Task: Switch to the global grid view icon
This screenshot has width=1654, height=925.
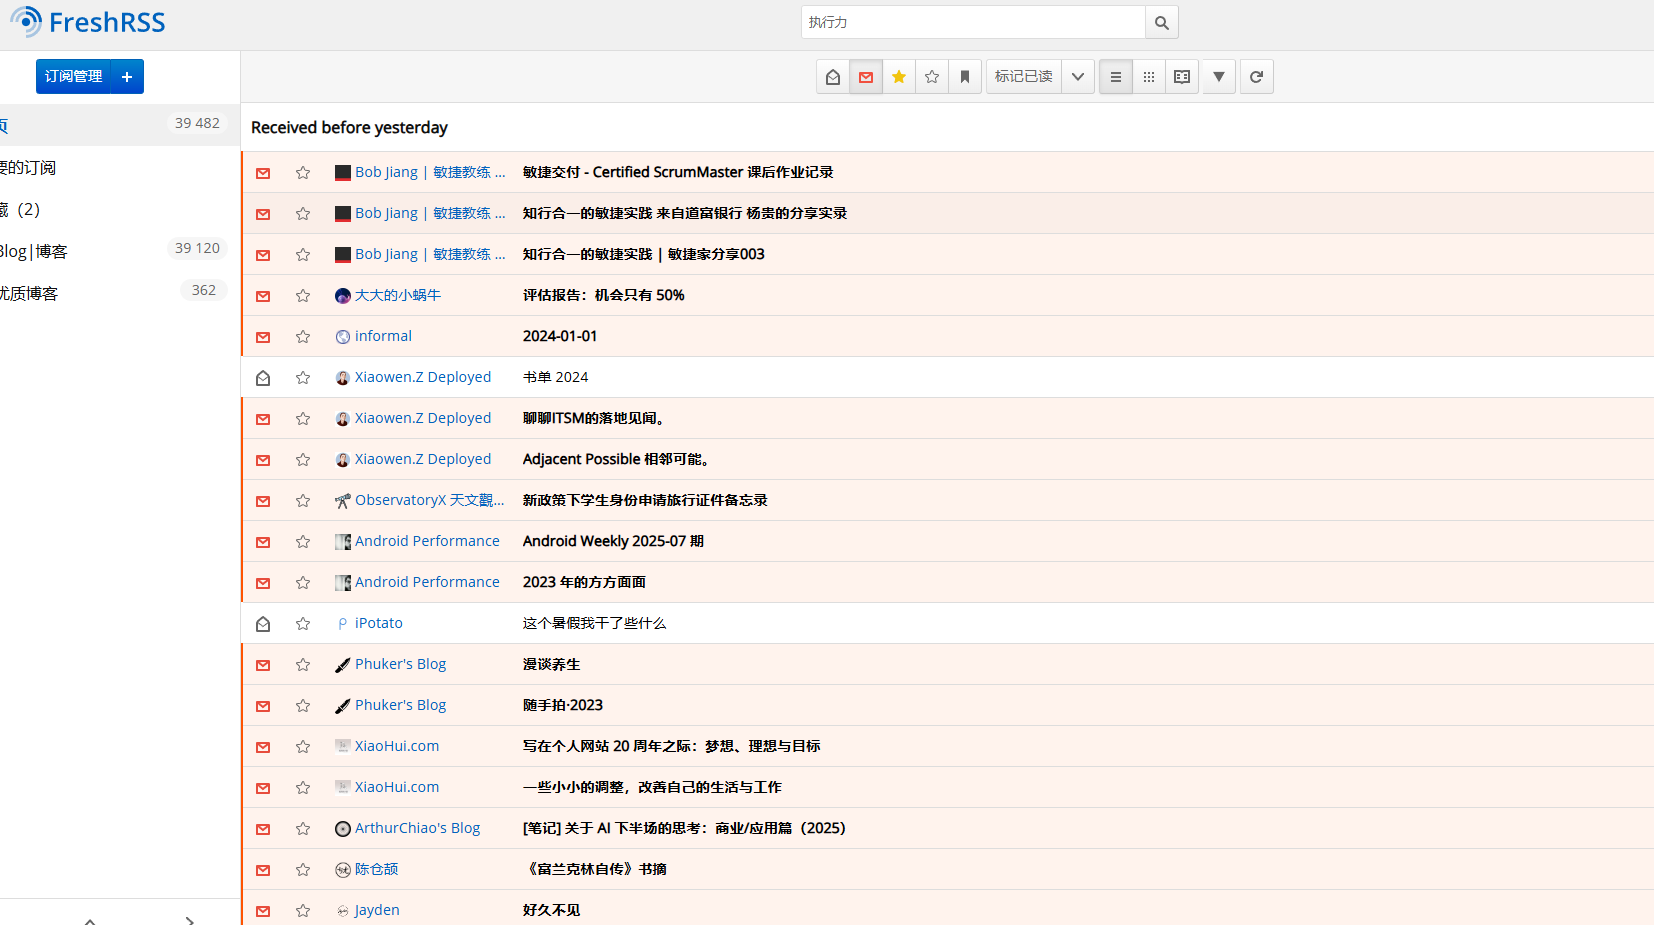Action: (x=1149, y=77)
